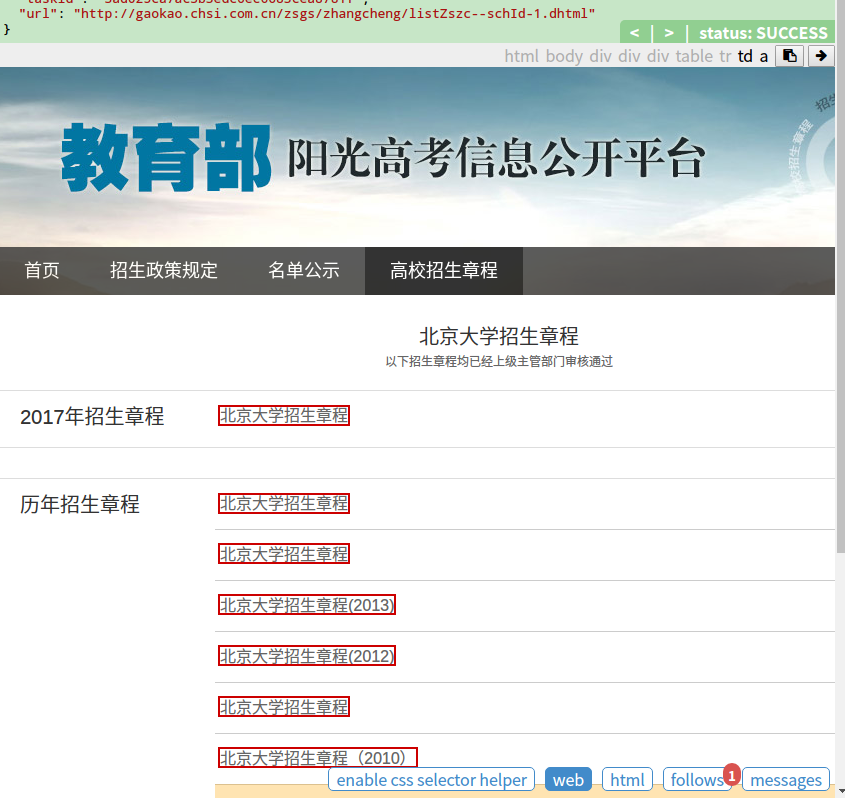The width and height of the screenshot is (845, 798).
Task: Go to previous task with < arrow
Action: coord(634,33)
